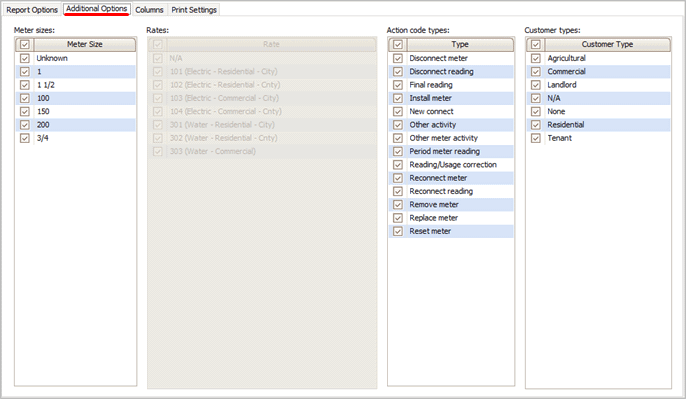686x399 pixels.
Task: Open the Print Settings tab
Action: click(x=194, y=10)
